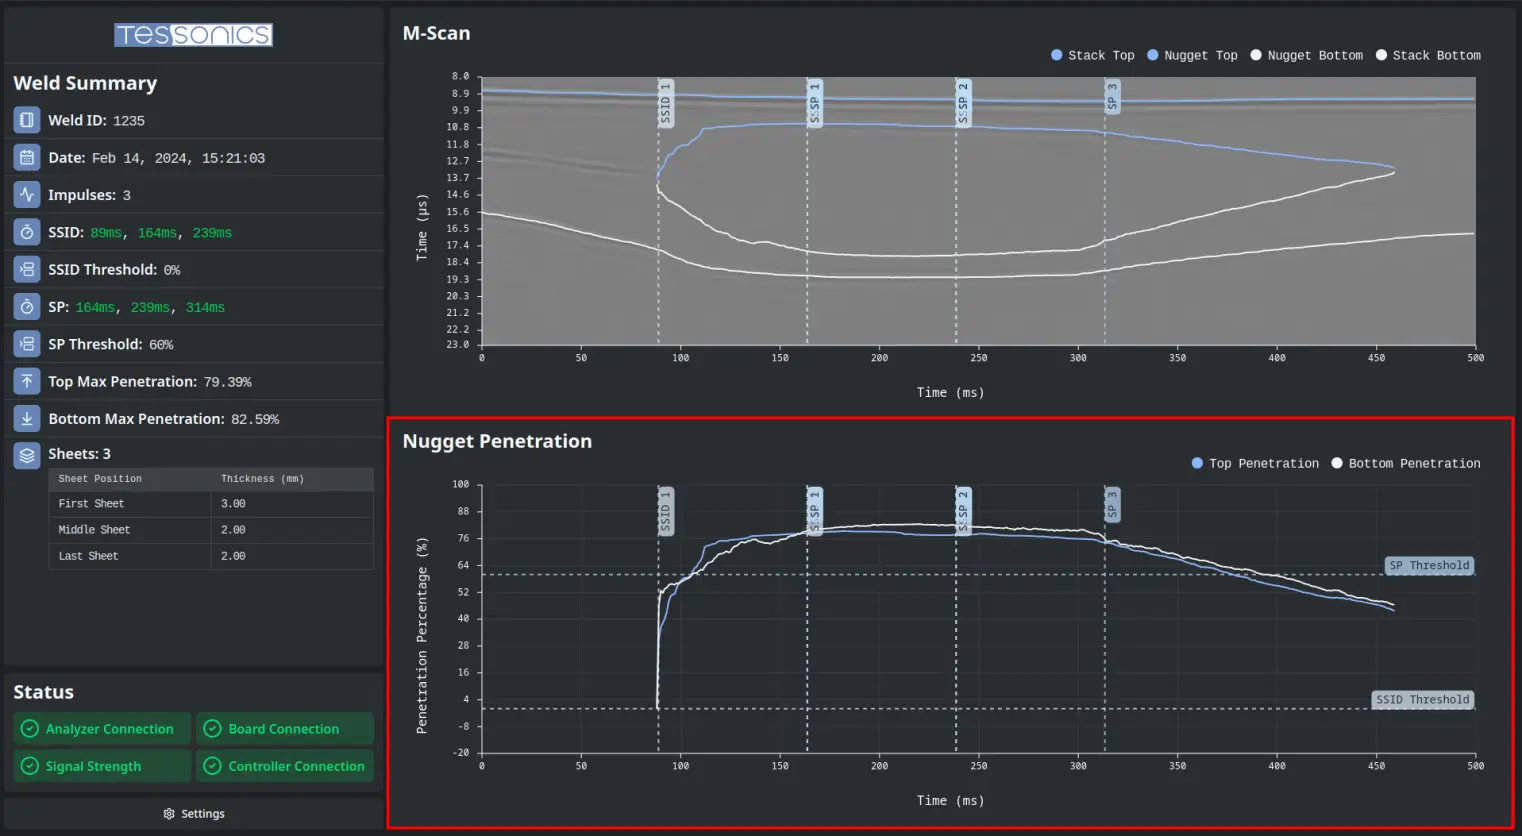Toggle the Stack Top legend entry
This screenshot has width=1522, height=836.
[1092, 55]
